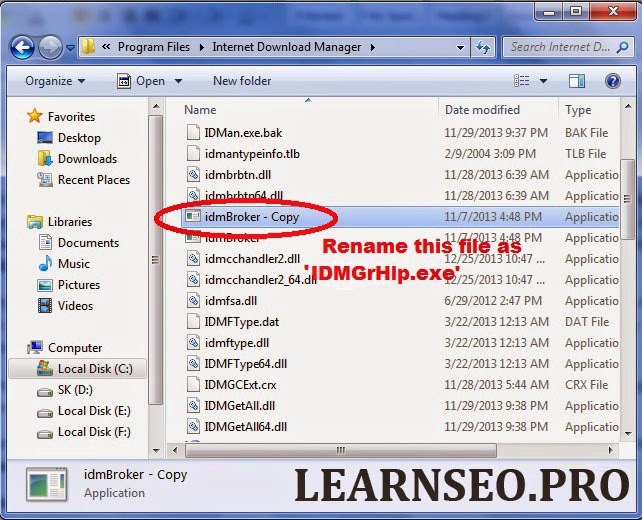The image size is (642, 520).
Task: Open the Videos library
Action: click(x=65, y=306)
